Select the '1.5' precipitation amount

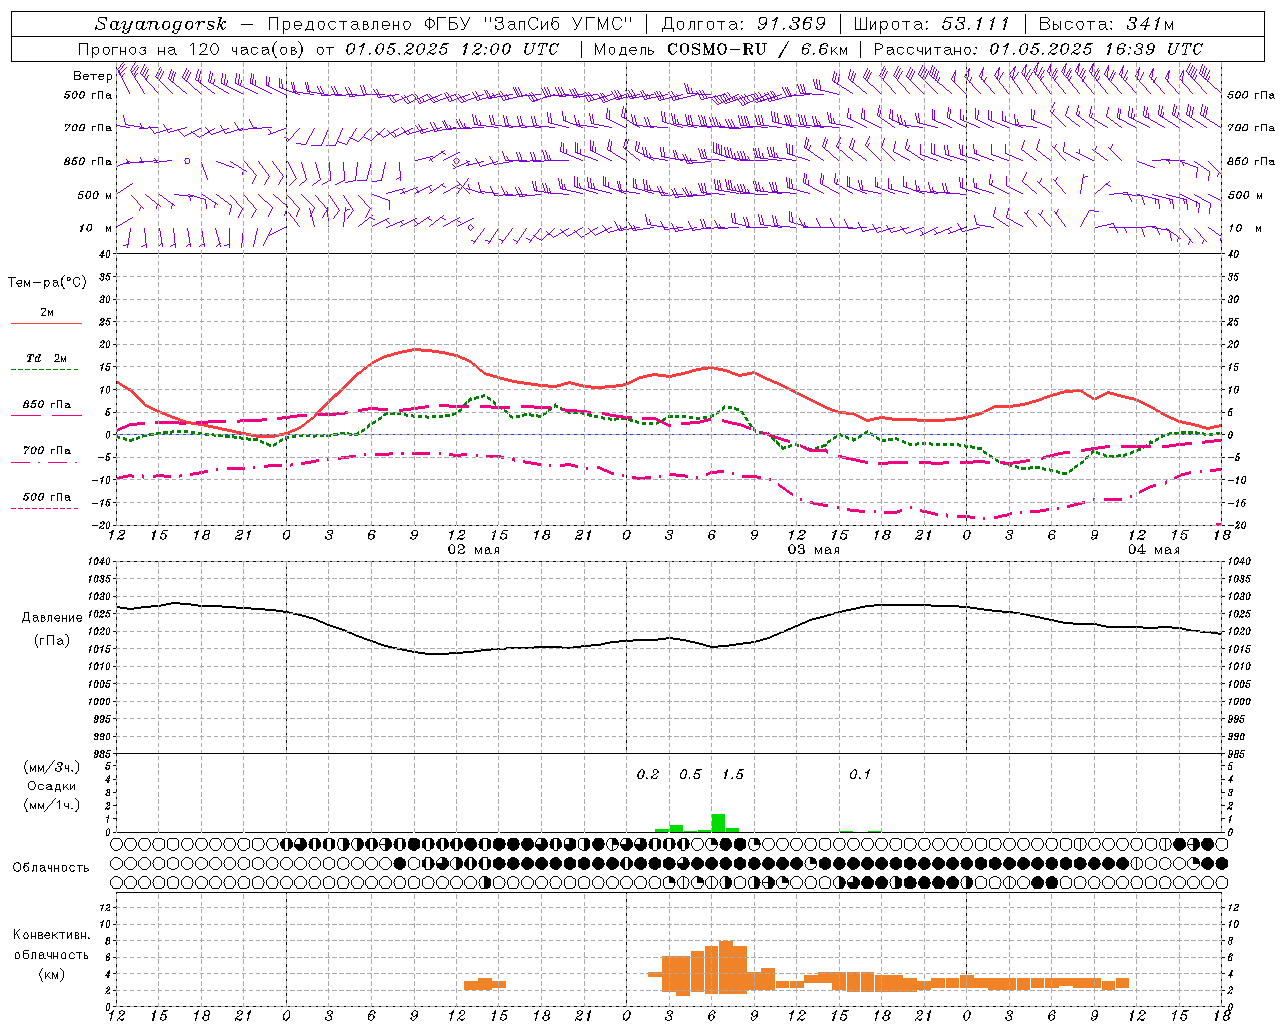[x=733, y=775]
